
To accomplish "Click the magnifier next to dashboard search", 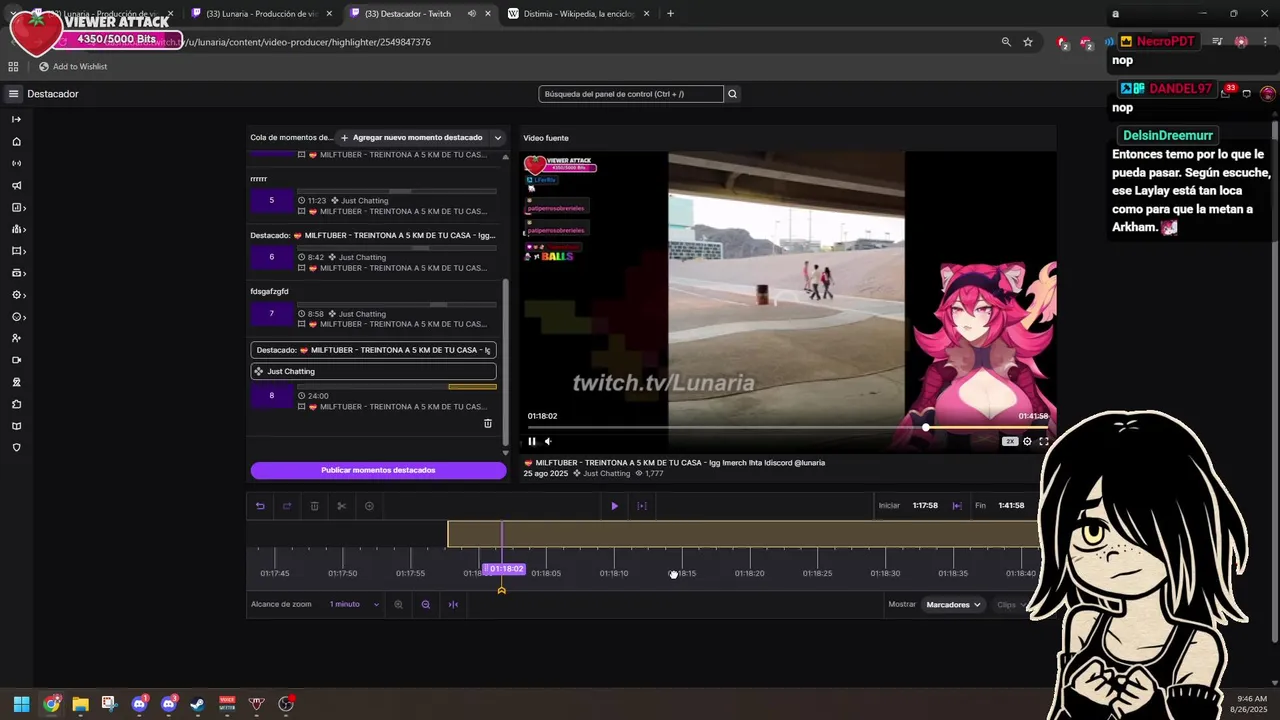I will pyautogui.click(x=732, y=94).
